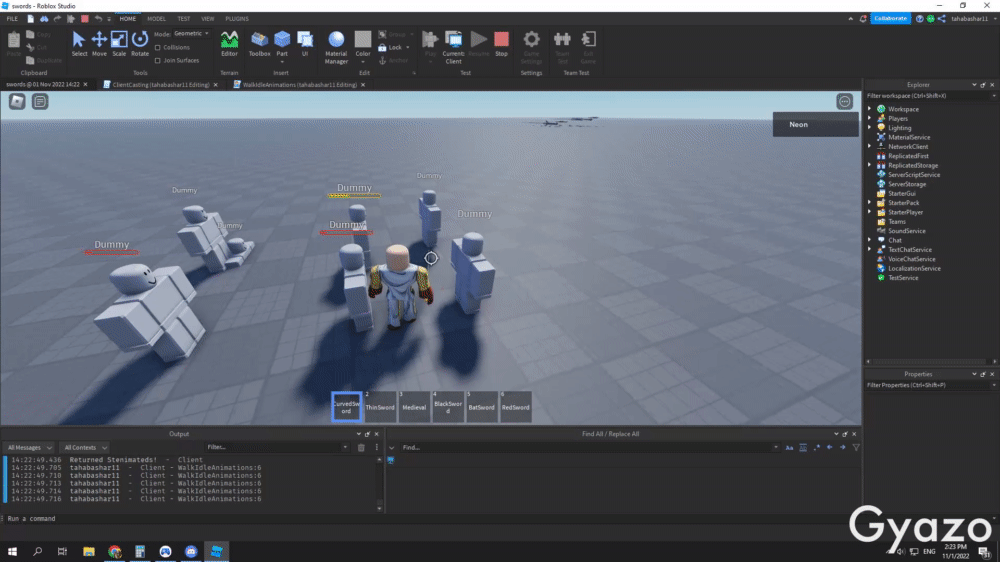Open Chrome from the taskbar
This screenshot has height=562, width=1000.
(115, 551)
